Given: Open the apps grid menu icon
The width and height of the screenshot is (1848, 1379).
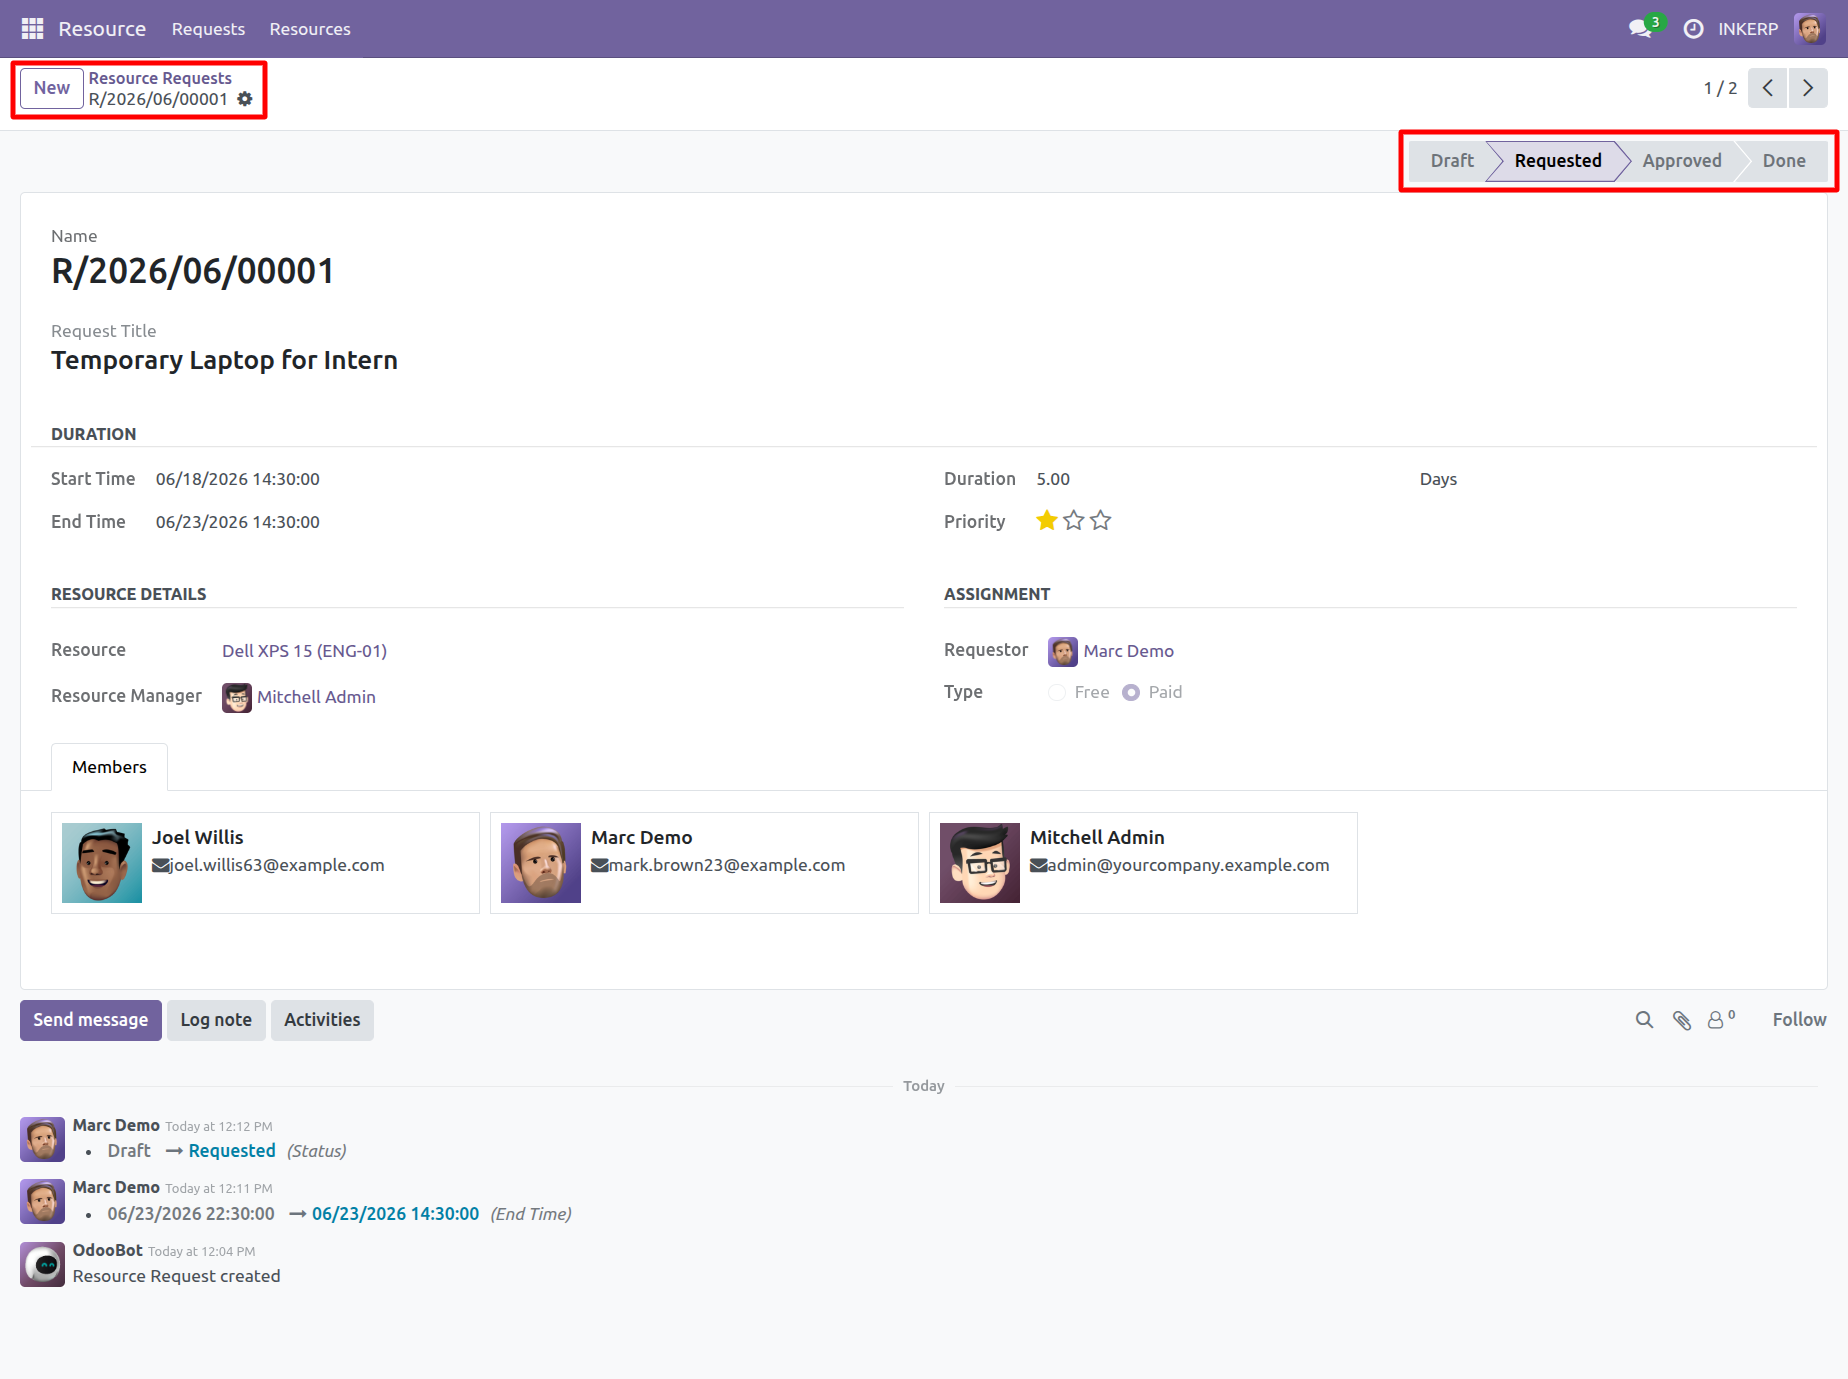Looking at the screenshot, I should (32, 29).
